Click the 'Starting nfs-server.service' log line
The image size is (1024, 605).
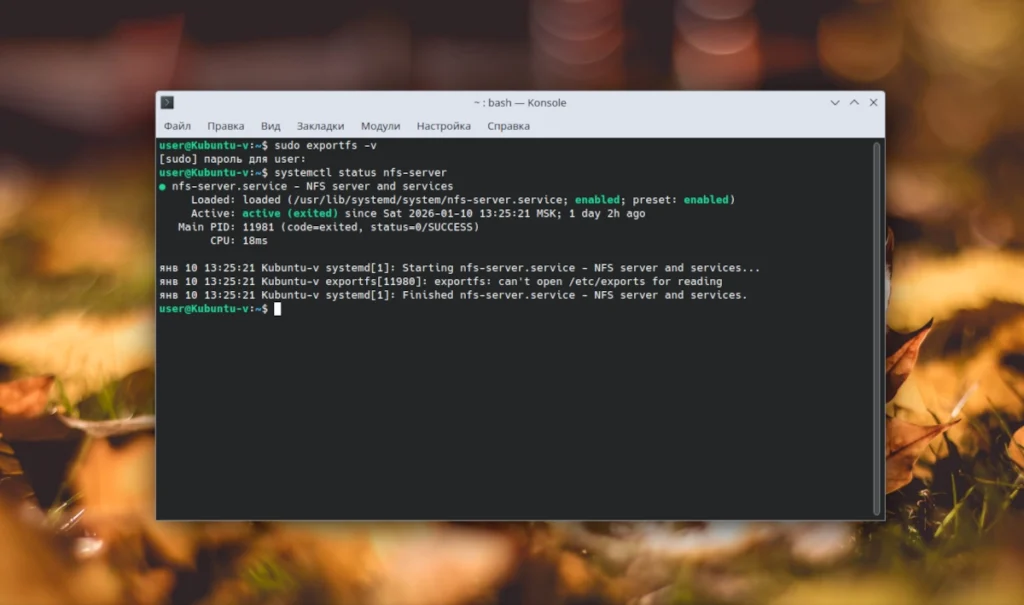460,268
